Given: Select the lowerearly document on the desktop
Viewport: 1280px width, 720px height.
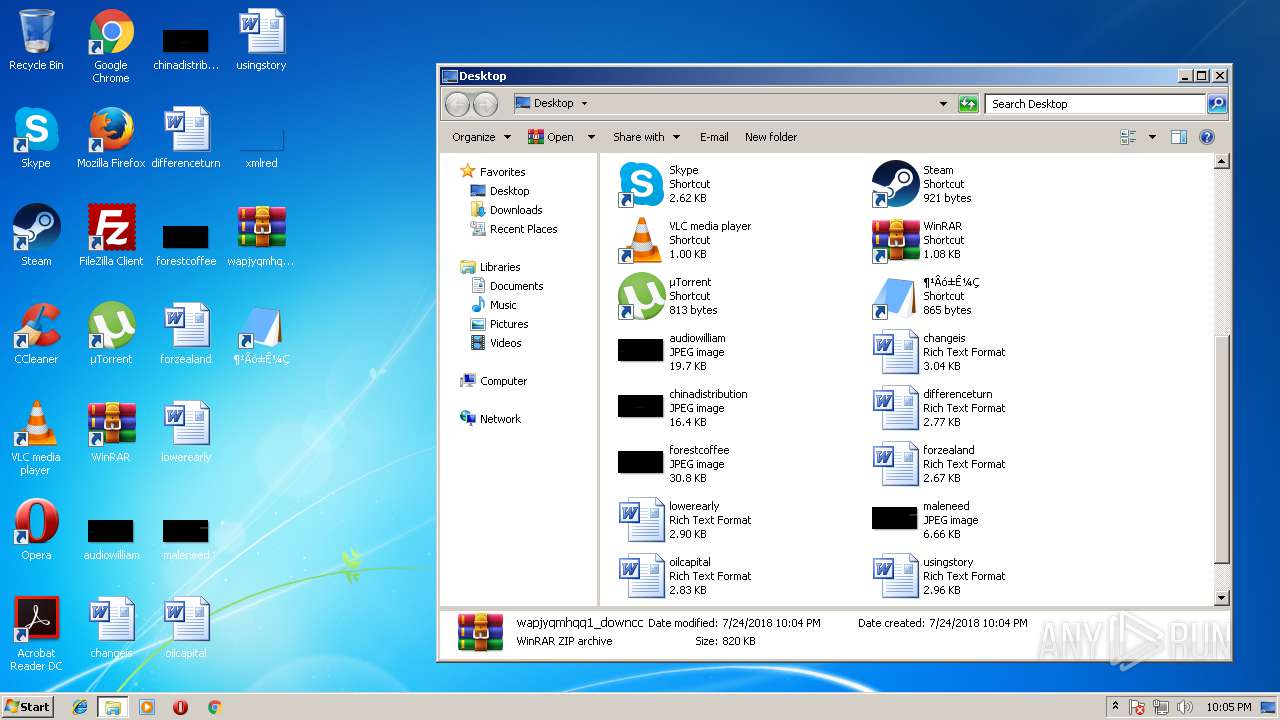Looking at the screenshot, I should (x=186, y=432).
